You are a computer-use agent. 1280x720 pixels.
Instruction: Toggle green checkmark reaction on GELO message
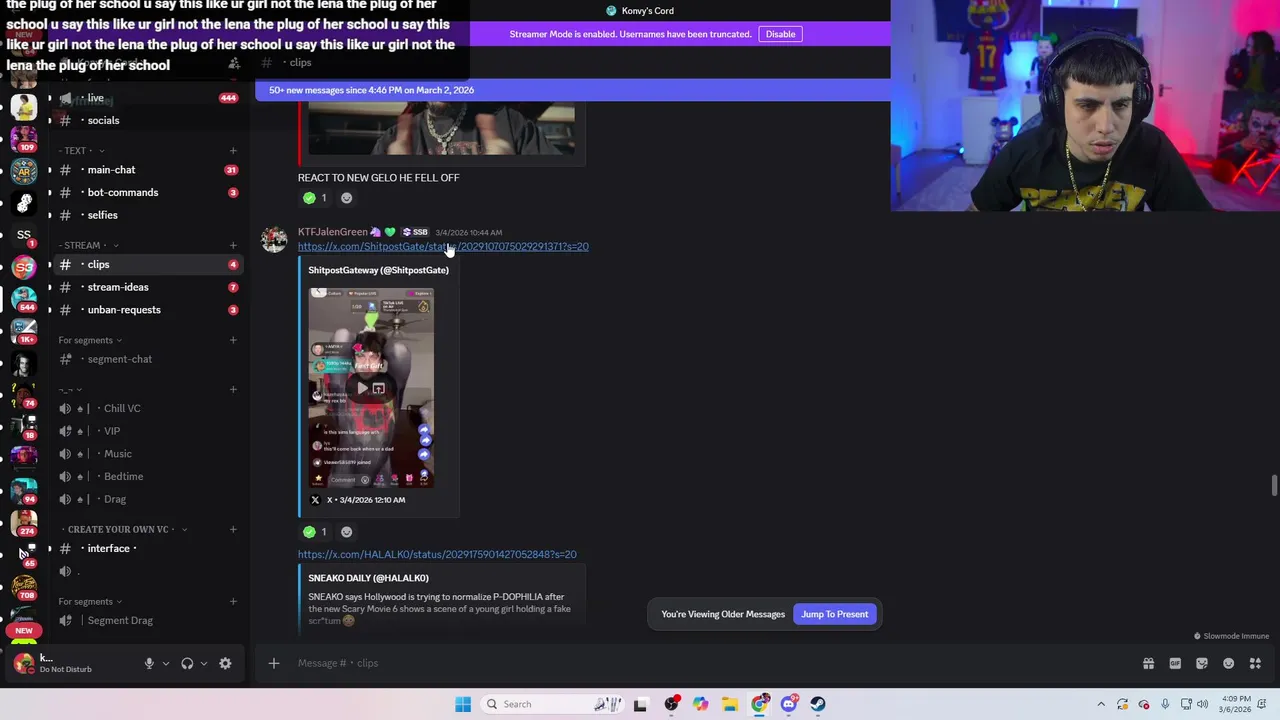coord(315,198)
